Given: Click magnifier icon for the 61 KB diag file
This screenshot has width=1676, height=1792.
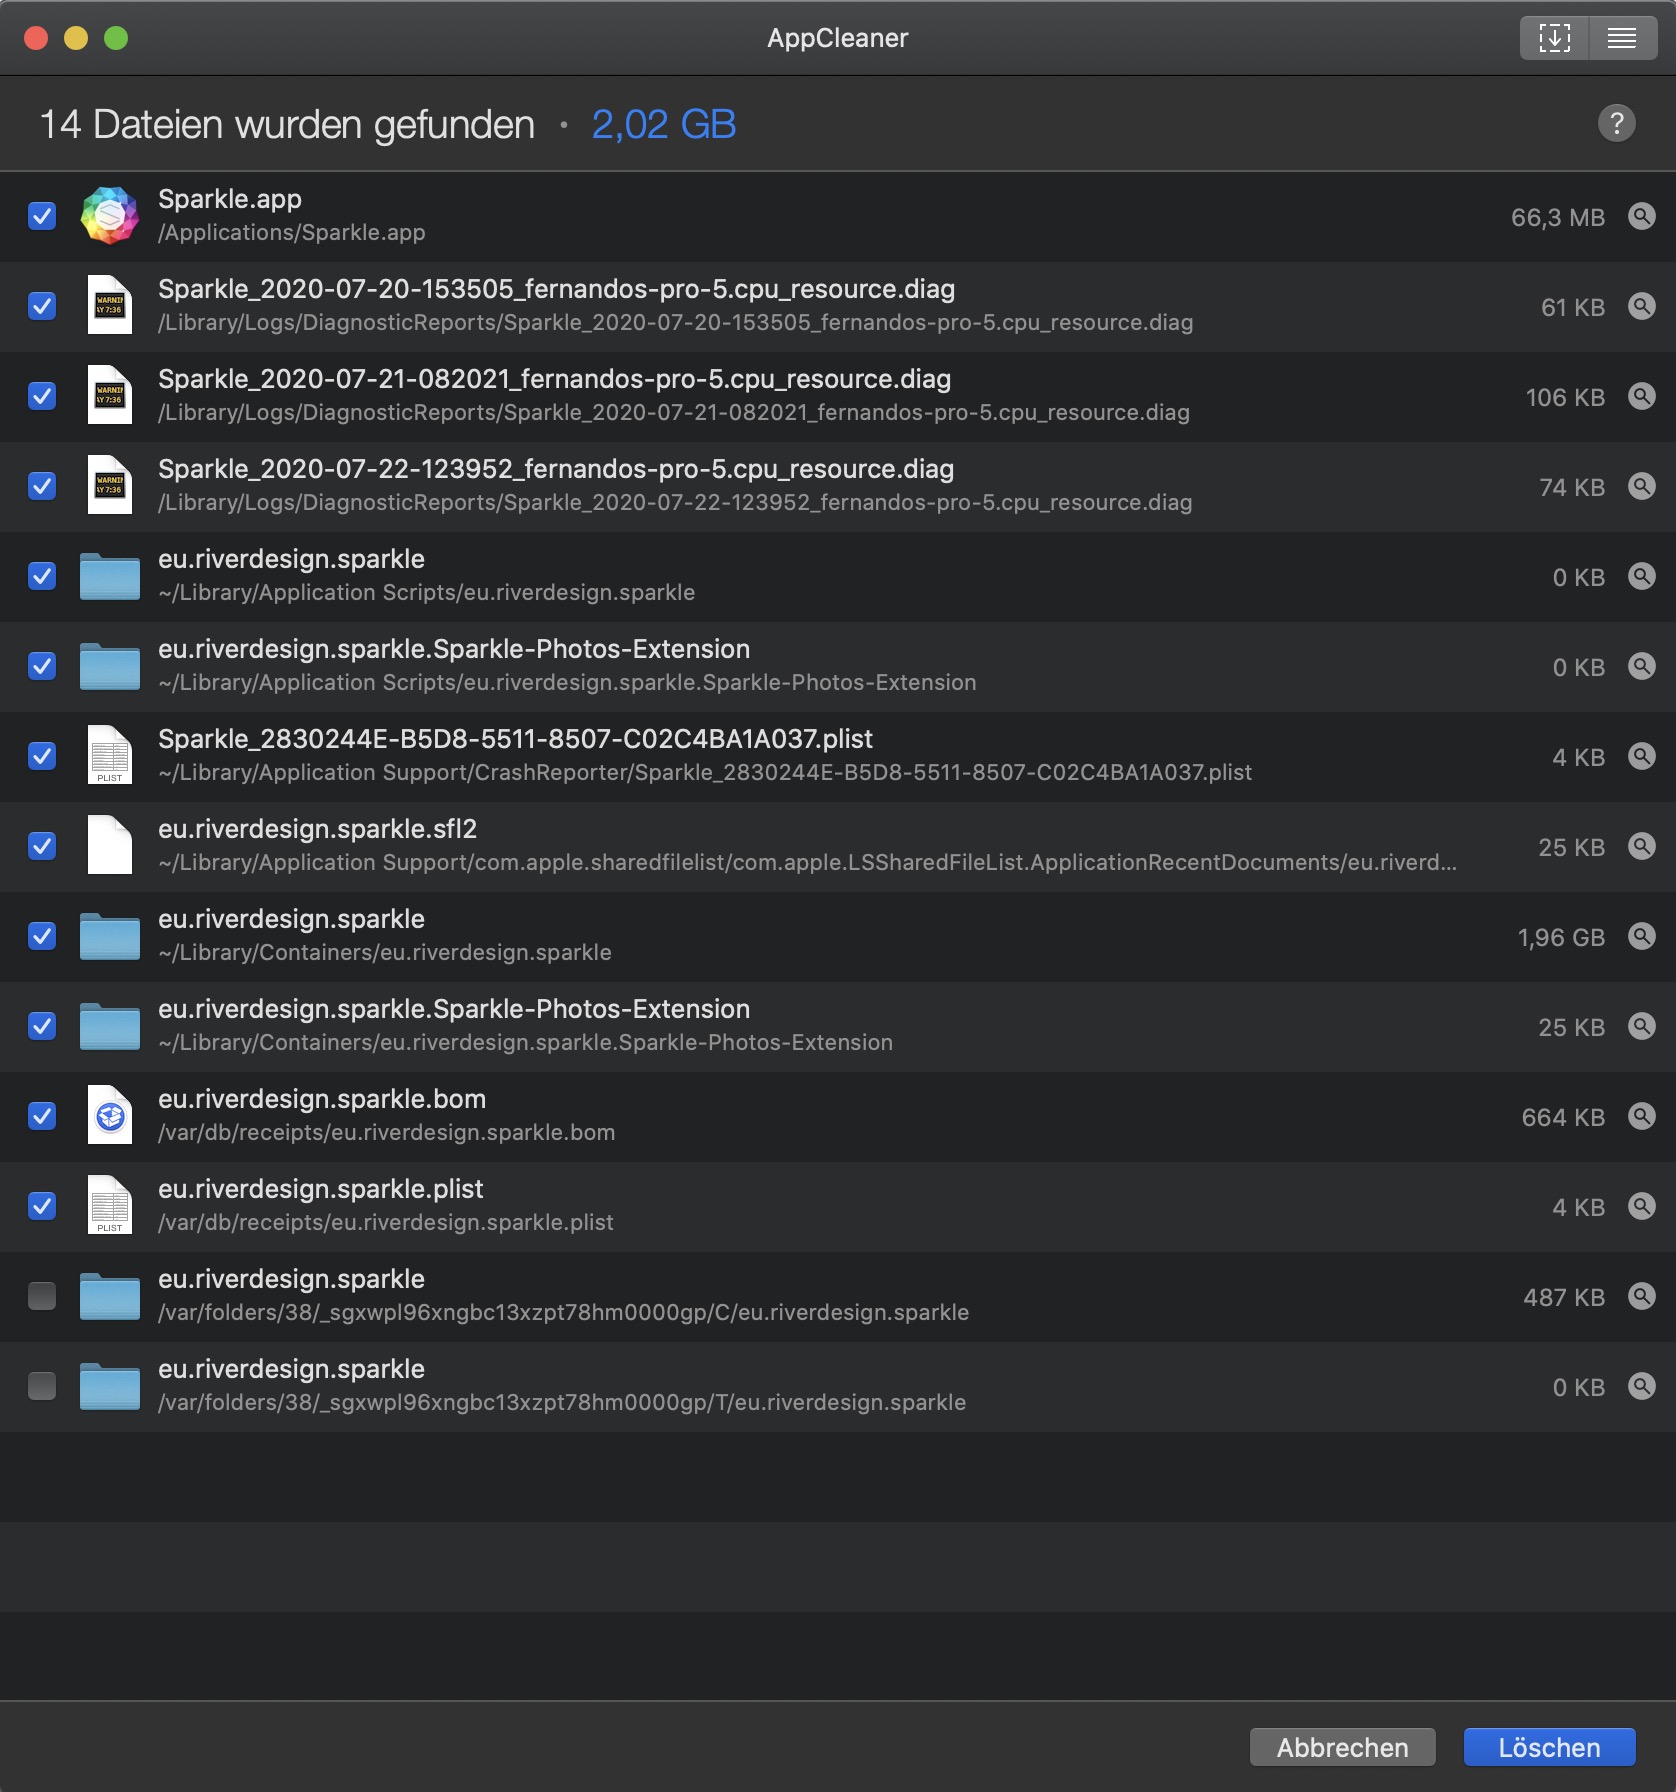Looking at the screenshot, I should point(1642,306).
